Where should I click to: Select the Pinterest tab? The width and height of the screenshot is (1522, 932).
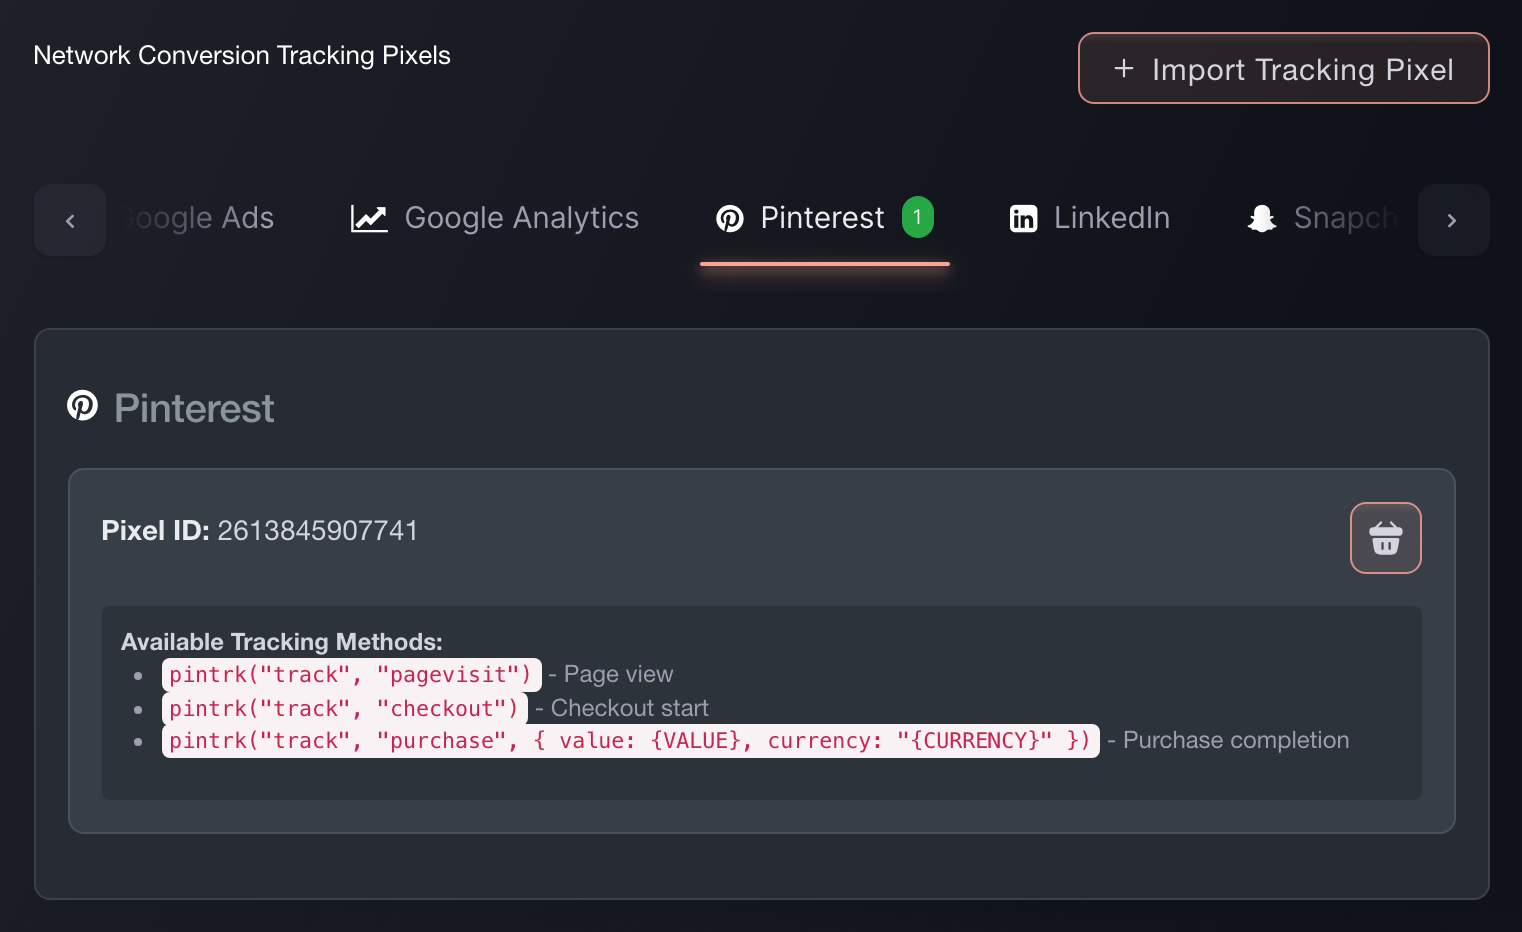tap(825, 218)
